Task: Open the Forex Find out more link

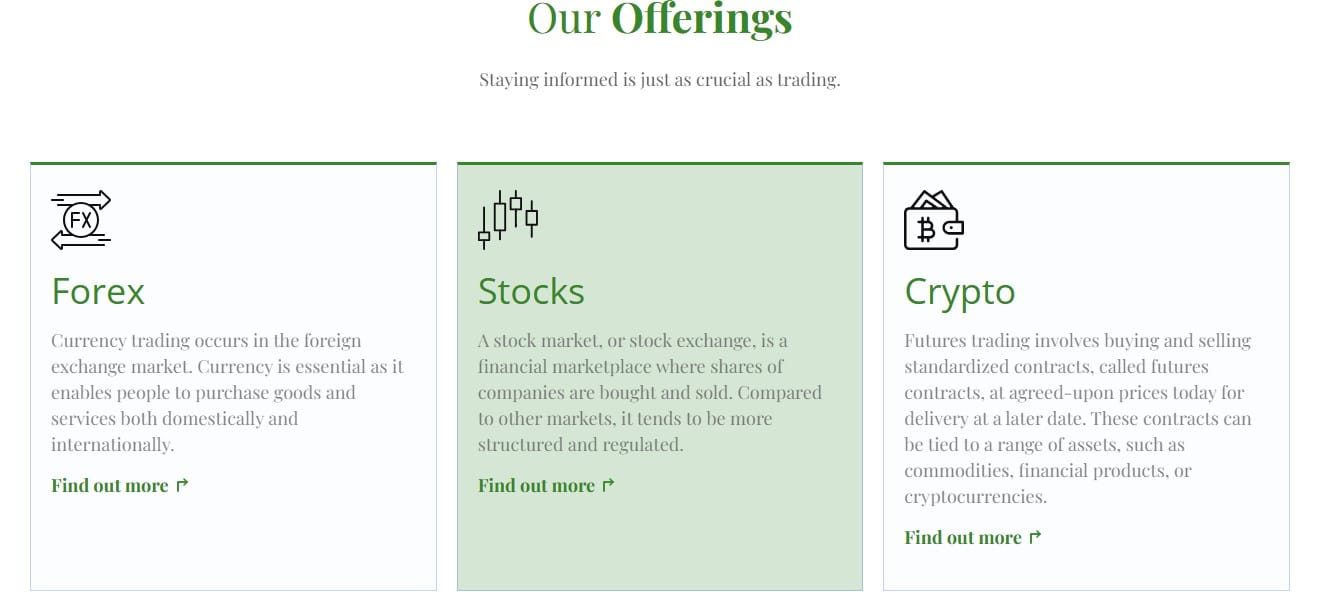Action: pyautogui.click(x=110, y=485)
